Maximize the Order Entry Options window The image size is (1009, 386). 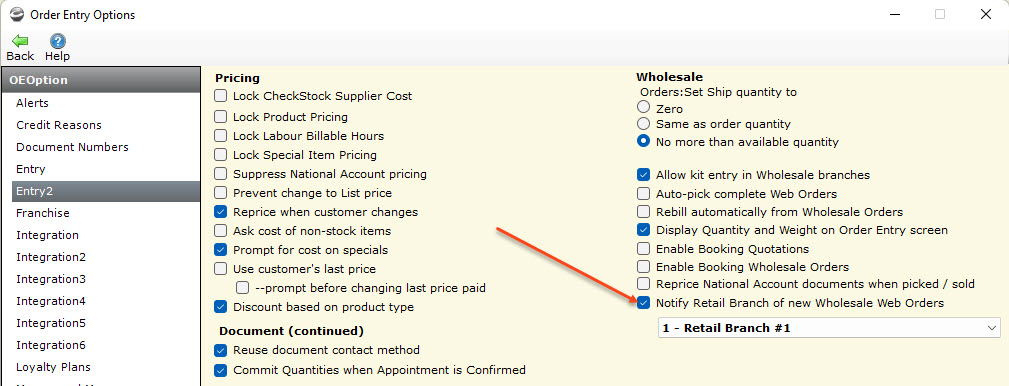(x=940, y=14)
